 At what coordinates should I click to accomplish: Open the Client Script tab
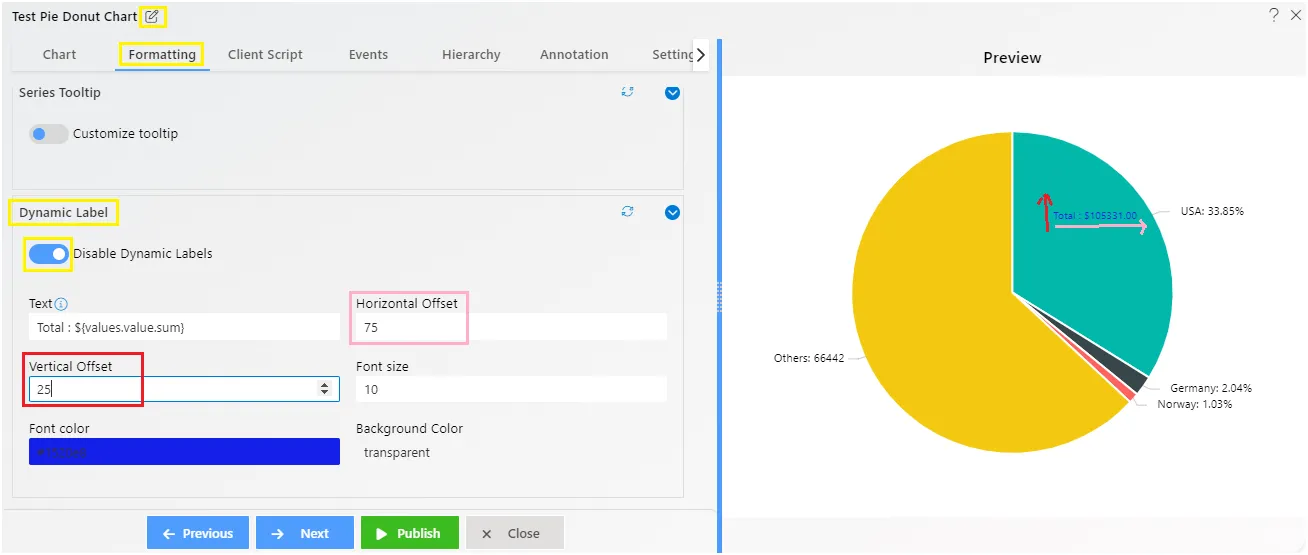coord(265,55)
